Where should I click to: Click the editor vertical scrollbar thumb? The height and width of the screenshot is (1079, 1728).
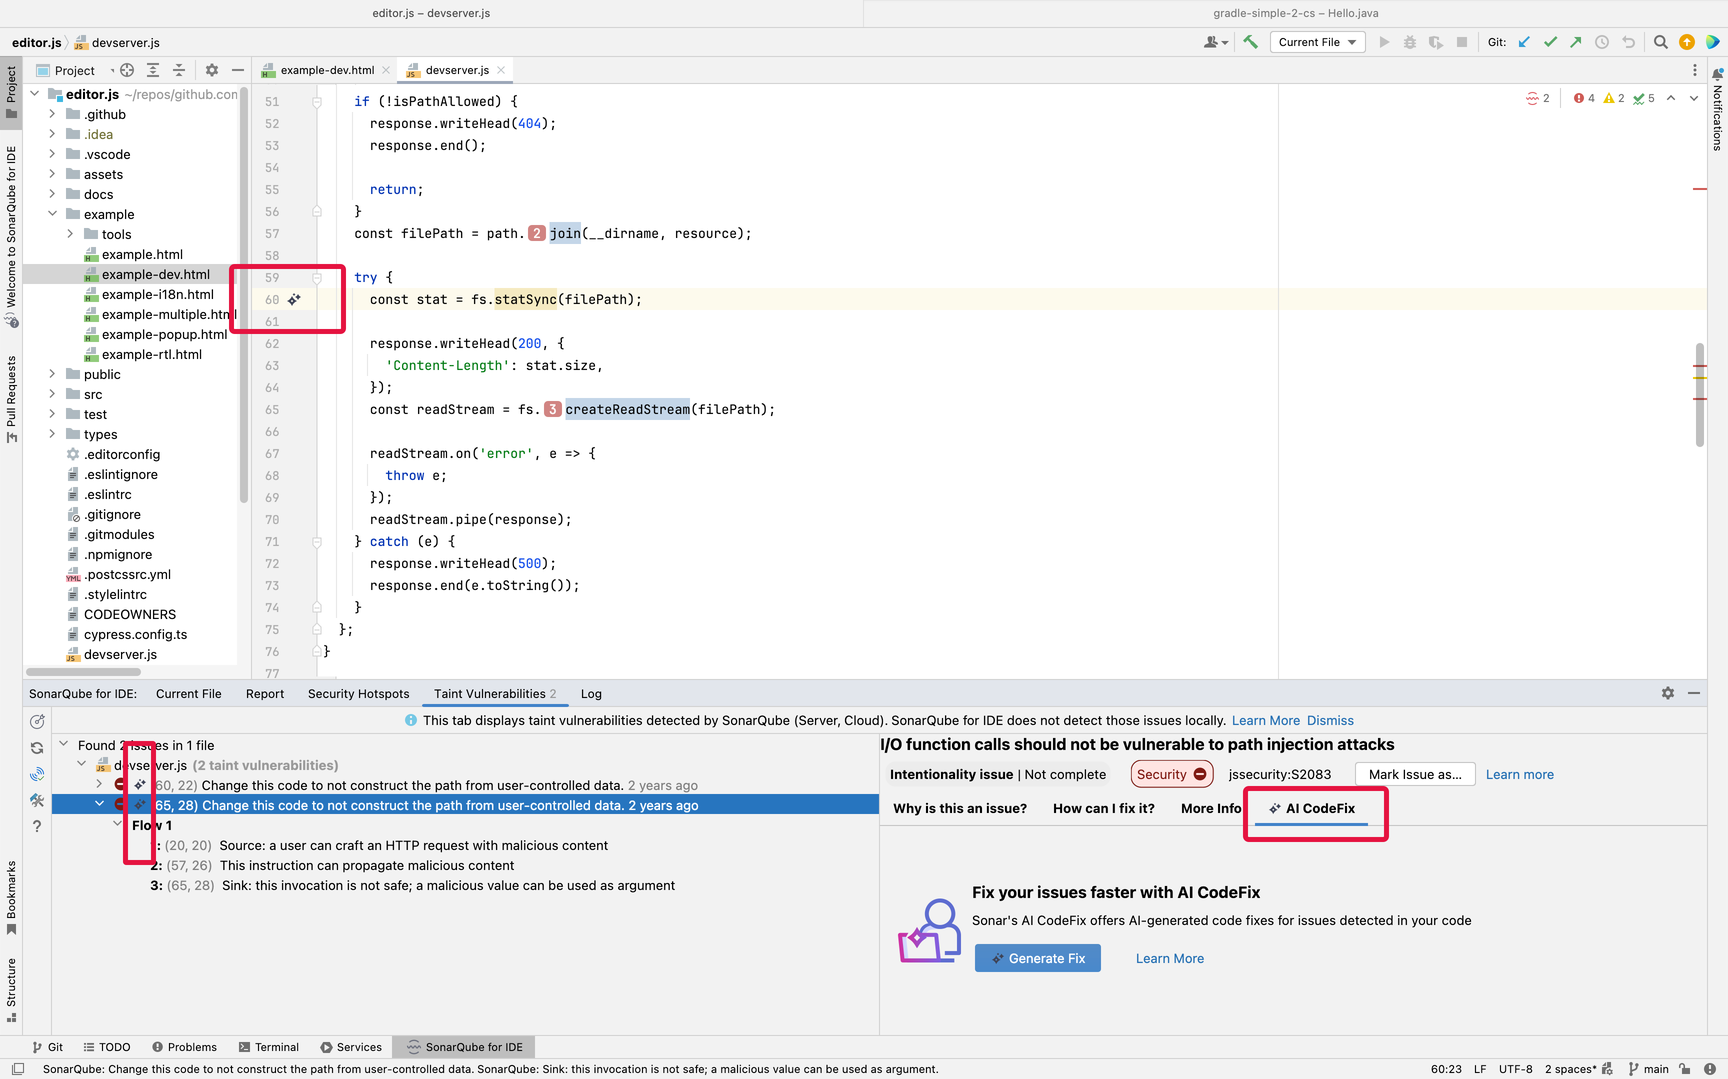(1699, 395)
